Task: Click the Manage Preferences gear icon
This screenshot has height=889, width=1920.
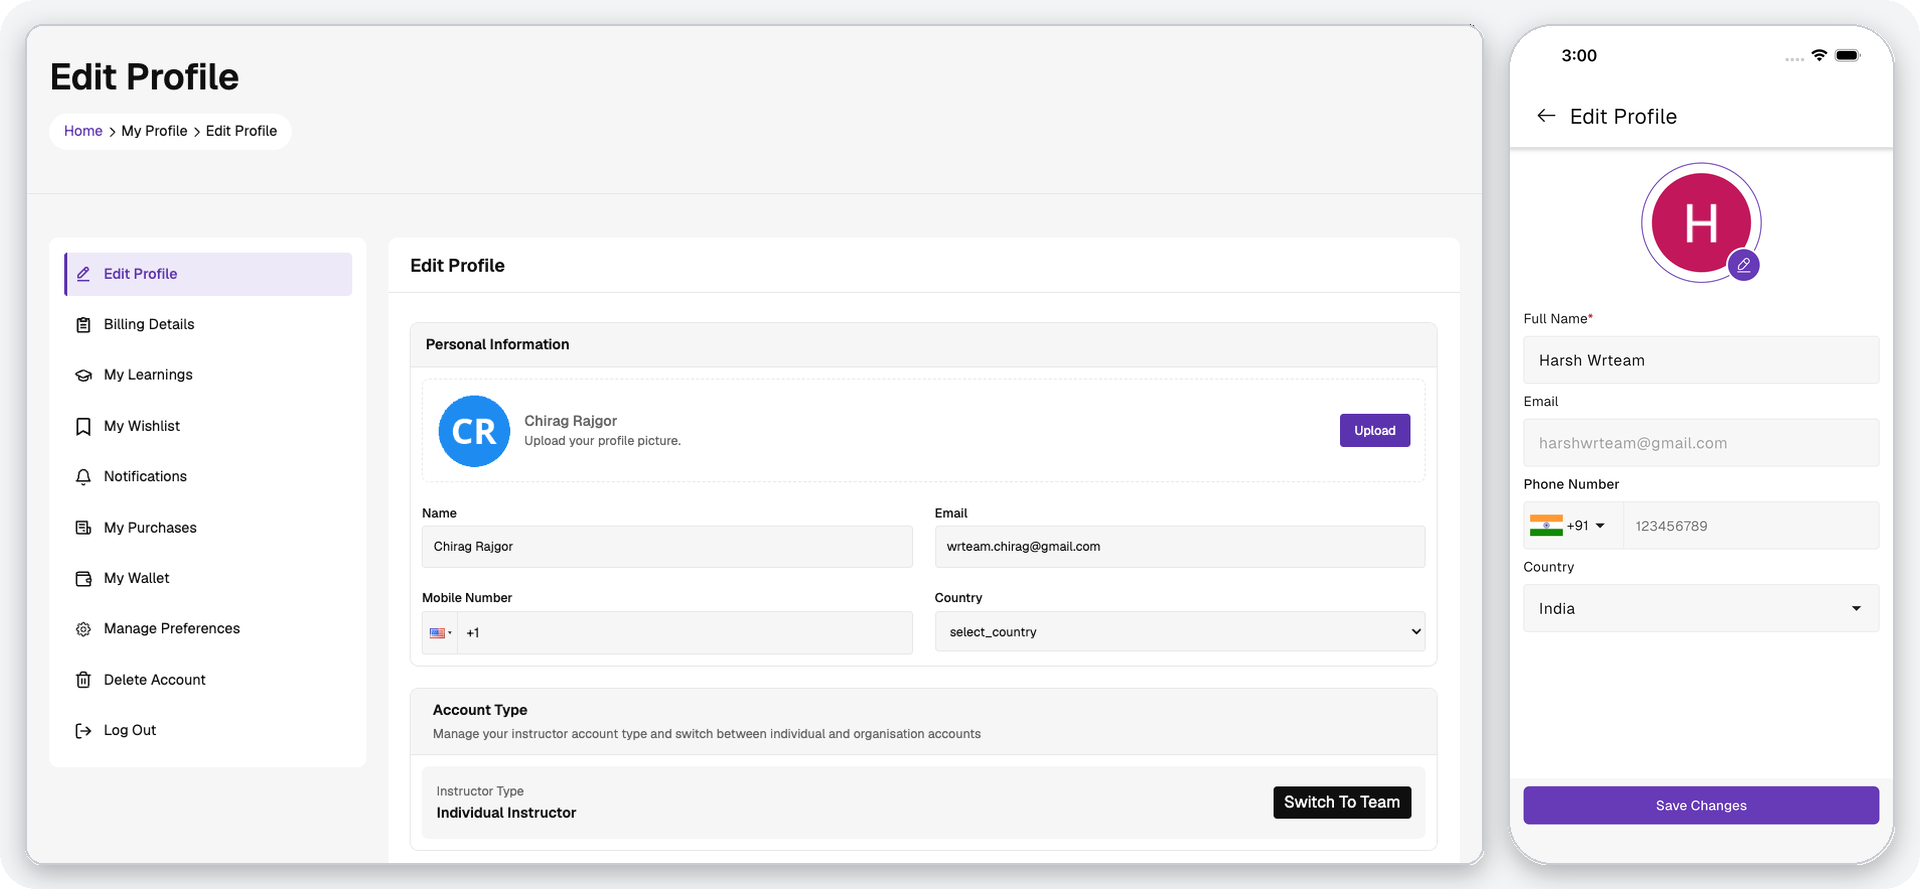Action: point(84,629)
